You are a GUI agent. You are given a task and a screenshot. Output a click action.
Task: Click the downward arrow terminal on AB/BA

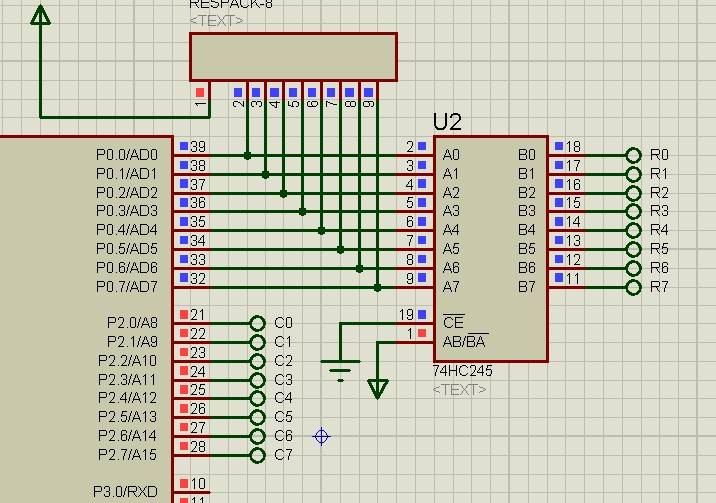tap(378, 389)
